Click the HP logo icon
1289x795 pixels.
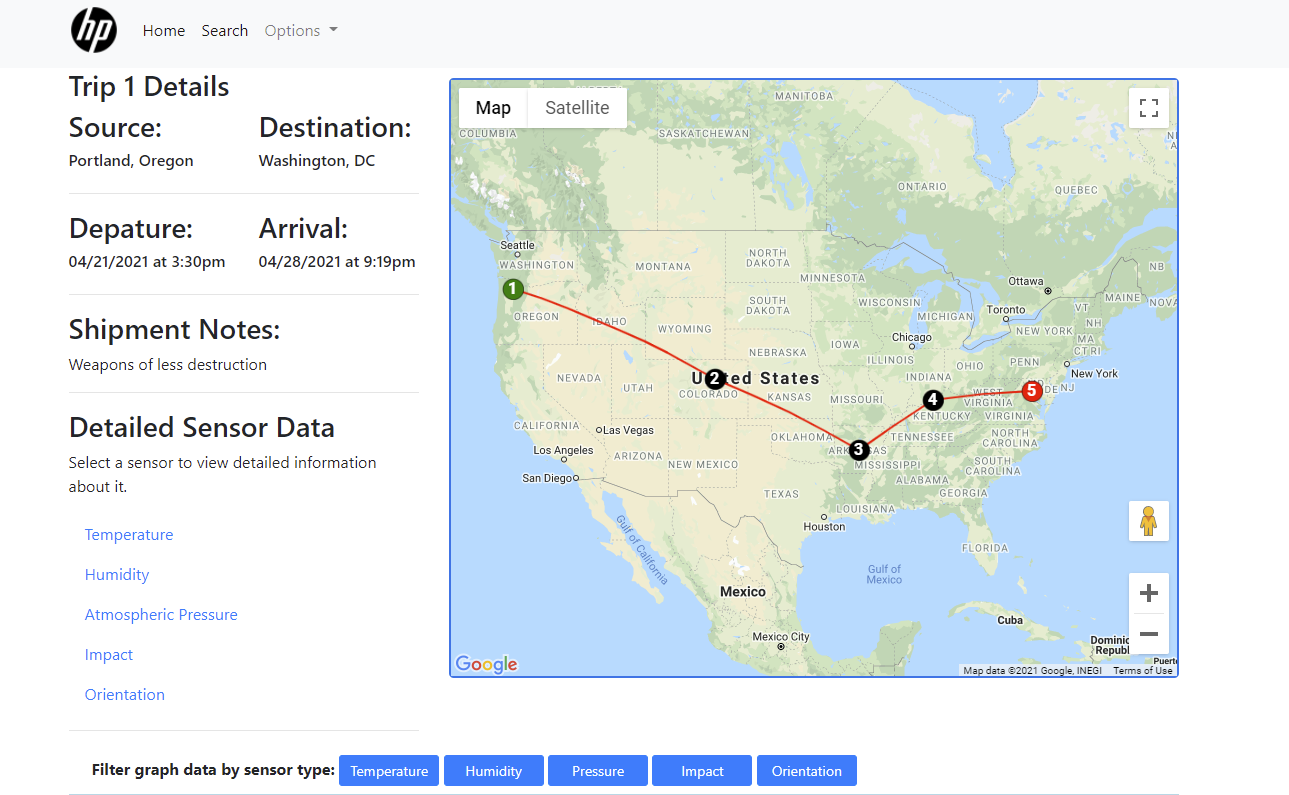pos(94,31)
